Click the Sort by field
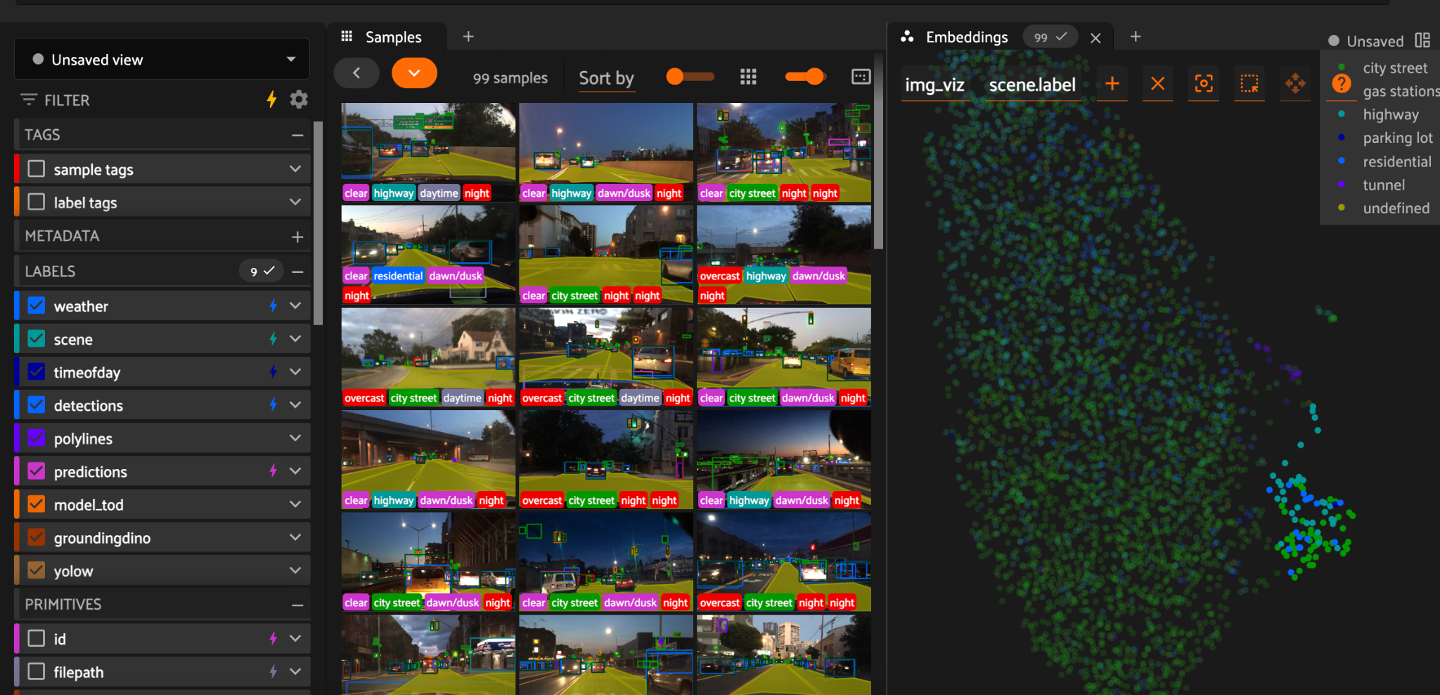The image size is (1440, 695). 606,78
